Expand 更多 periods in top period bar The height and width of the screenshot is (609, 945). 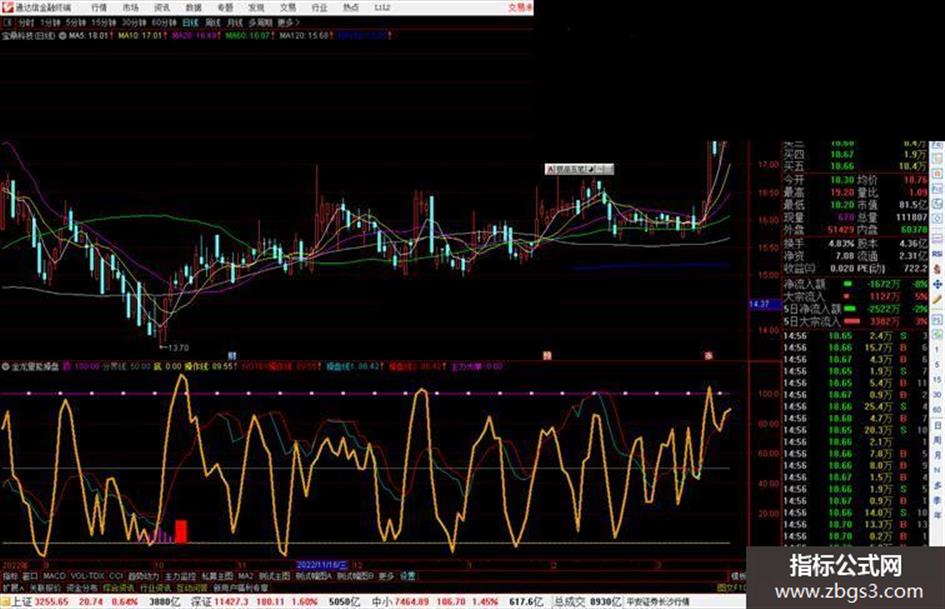point(288,22)
